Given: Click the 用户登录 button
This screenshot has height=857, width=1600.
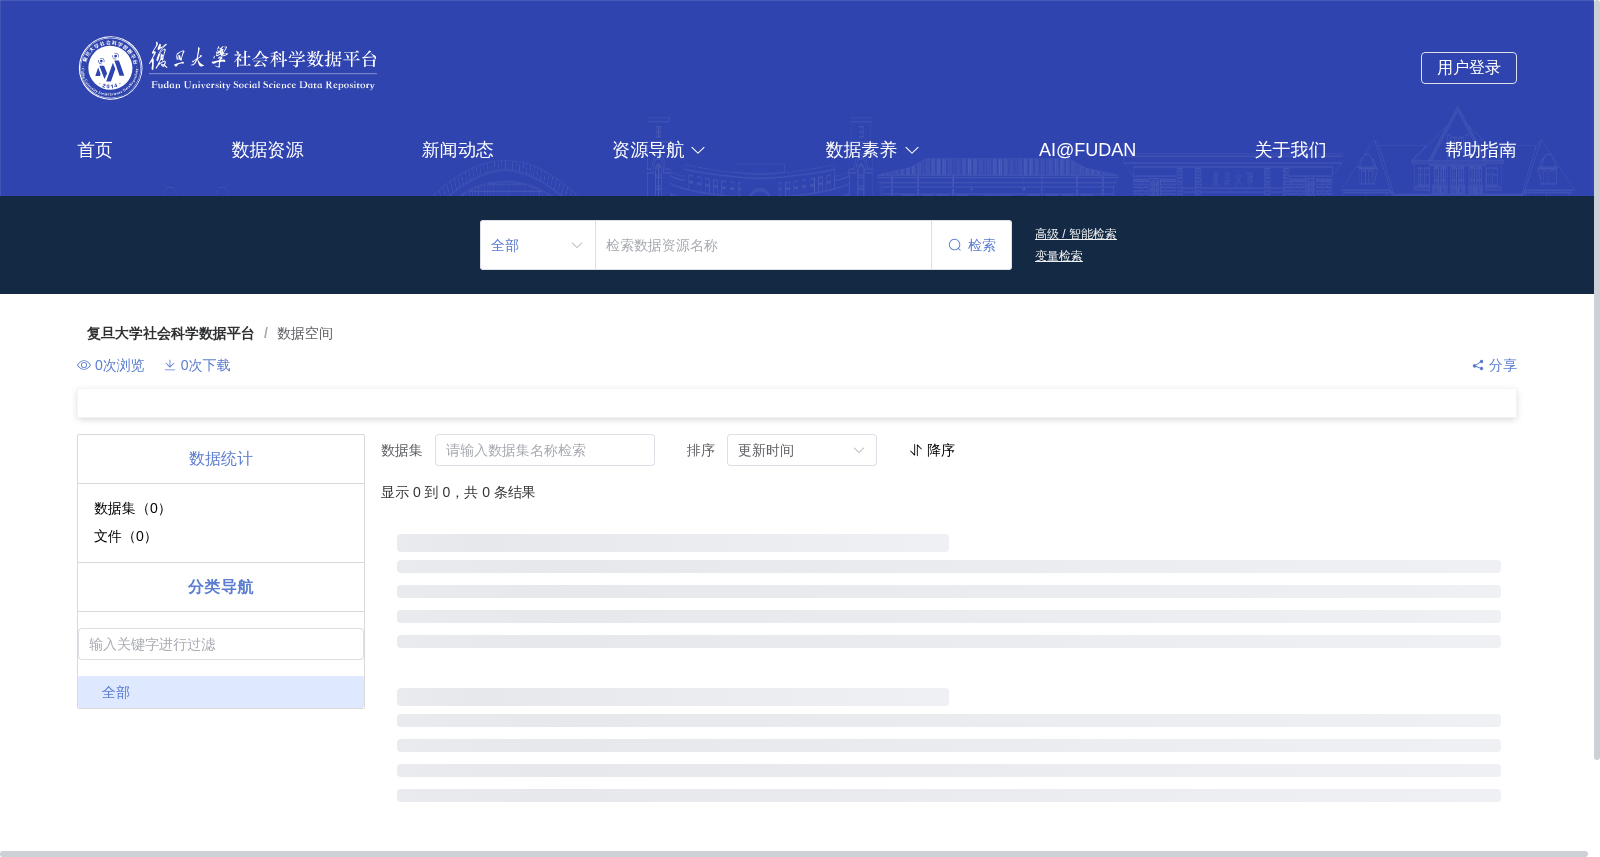Looking at the screenshot, I should [x=1469, y=68].
